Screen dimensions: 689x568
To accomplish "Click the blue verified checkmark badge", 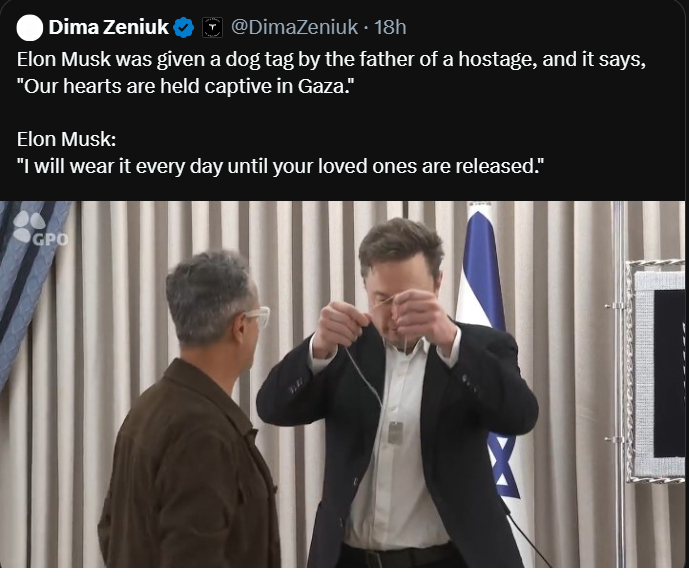I will coord(184,28).
